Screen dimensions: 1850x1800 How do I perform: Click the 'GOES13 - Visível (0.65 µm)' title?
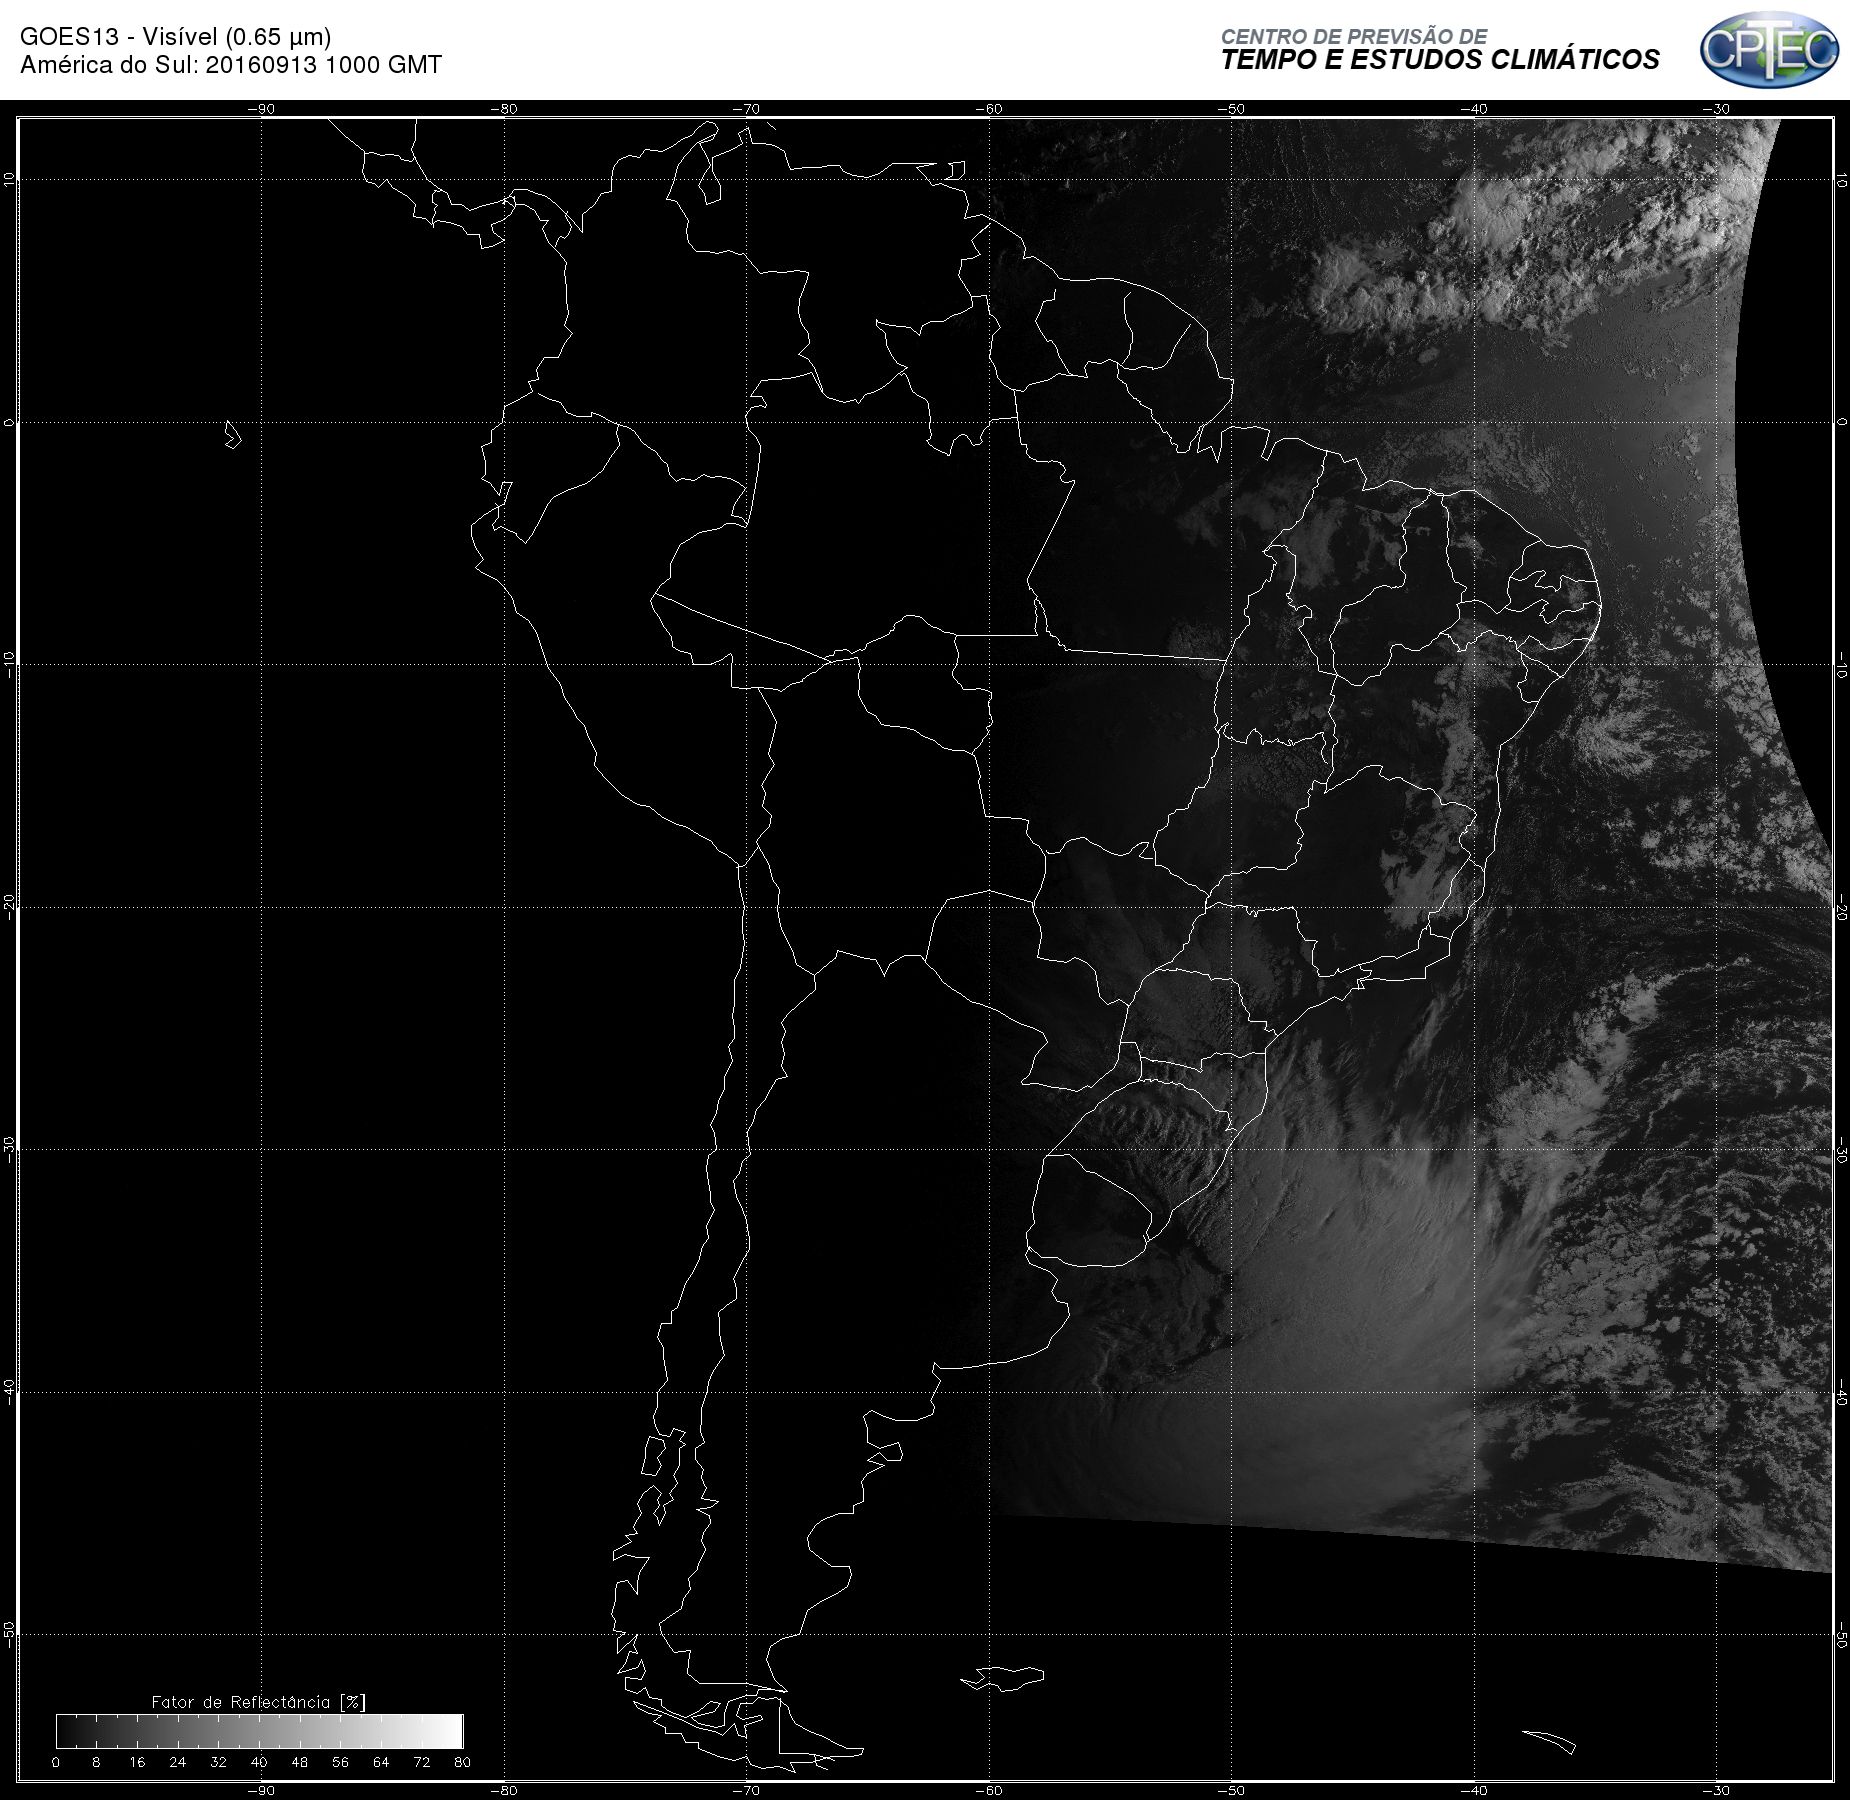(x=176, y=37)
